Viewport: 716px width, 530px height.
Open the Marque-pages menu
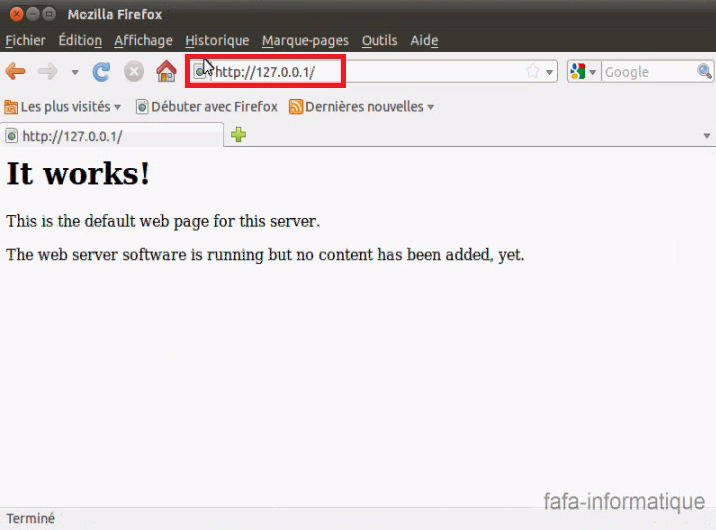(305, 41)
